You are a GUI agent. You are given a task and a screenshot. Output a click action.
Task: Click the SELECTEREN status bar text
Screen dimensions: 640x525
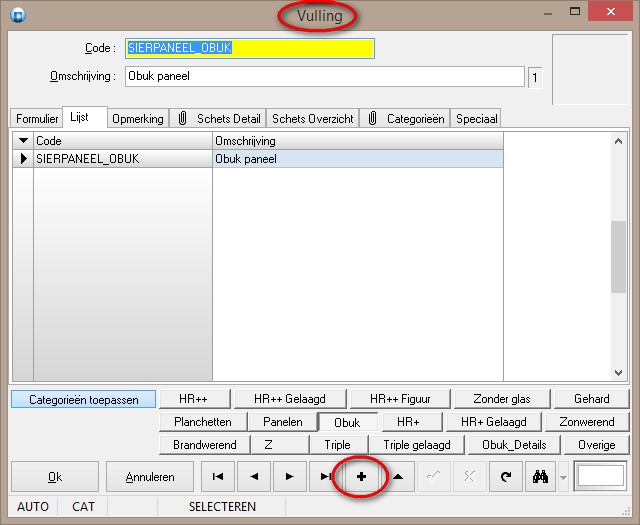(x=222, y=507)
